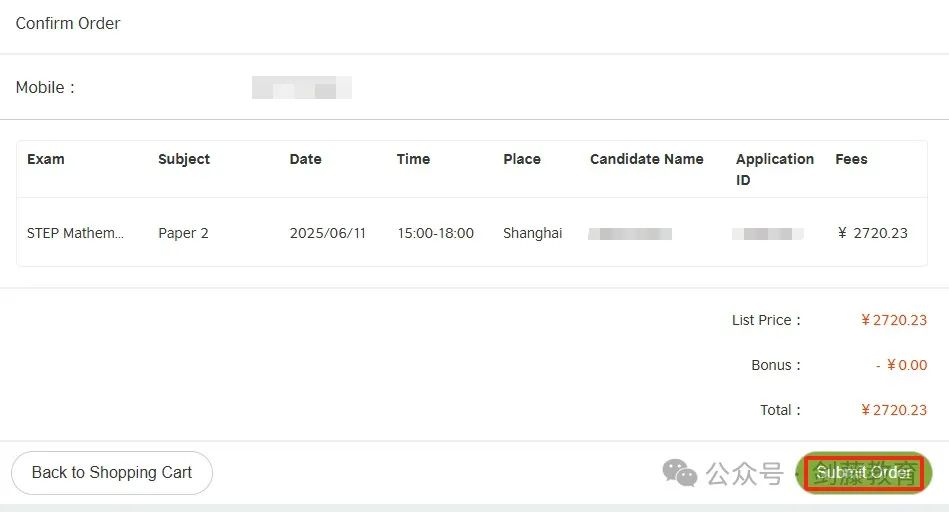Click the Submit Order button
Screen dimensions: 949x512
click(x=864, y=473)
